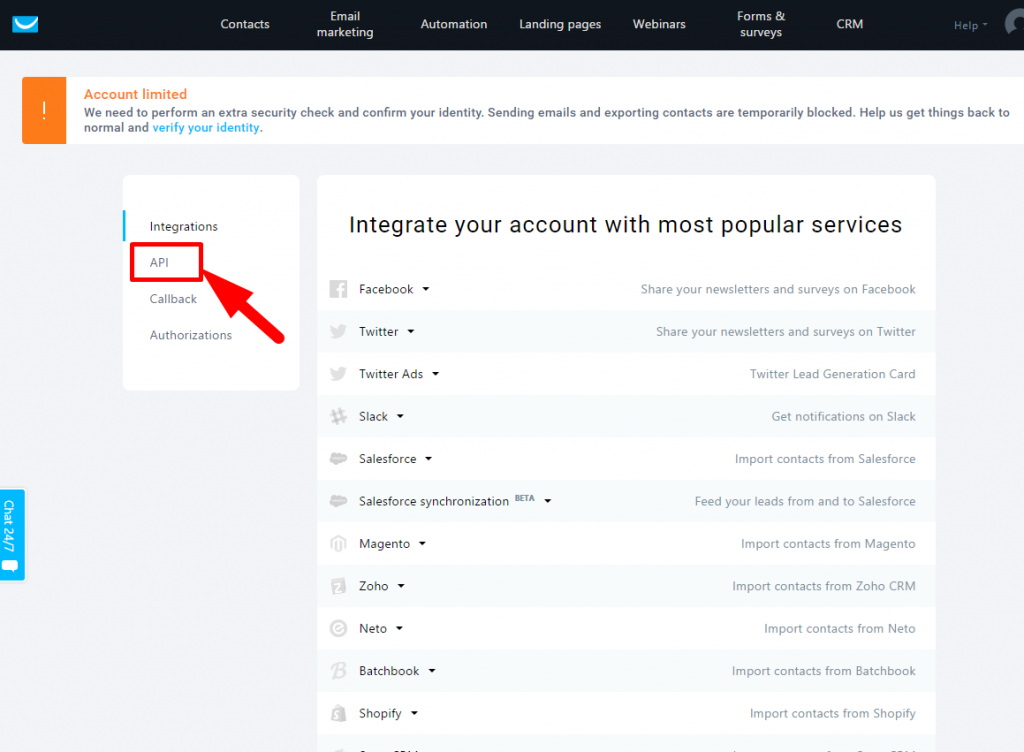Select Authorizations in the sidebar

(x=191, y=335)
